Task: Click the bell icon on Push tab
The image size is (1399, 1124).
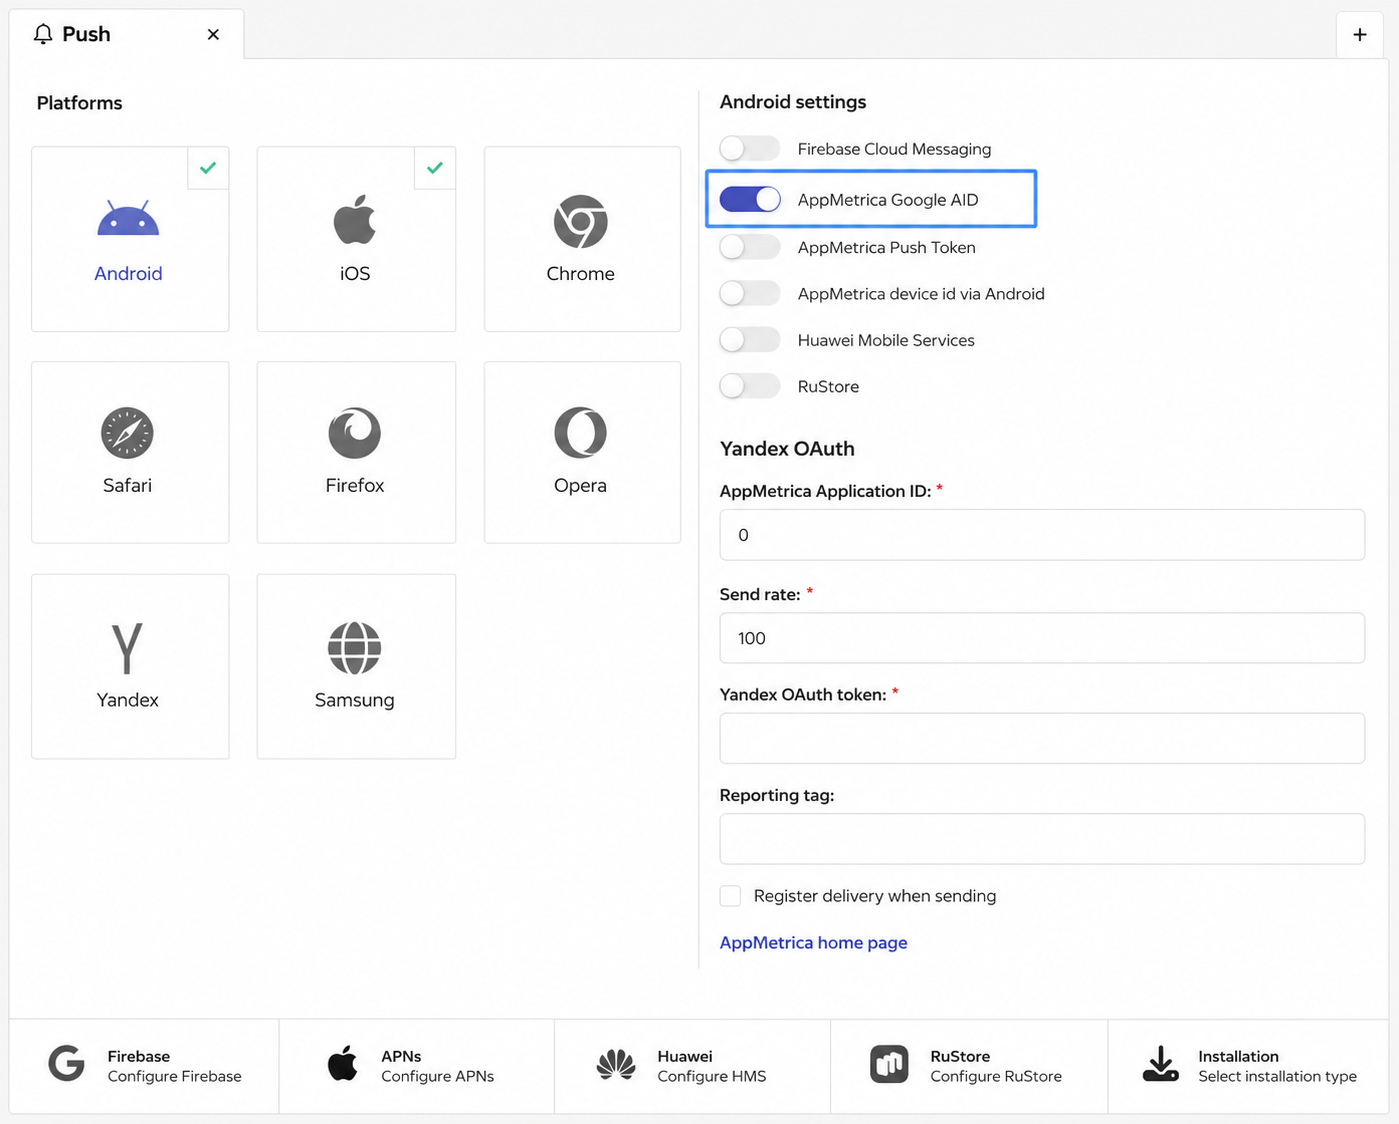Action: coord(43,34)
